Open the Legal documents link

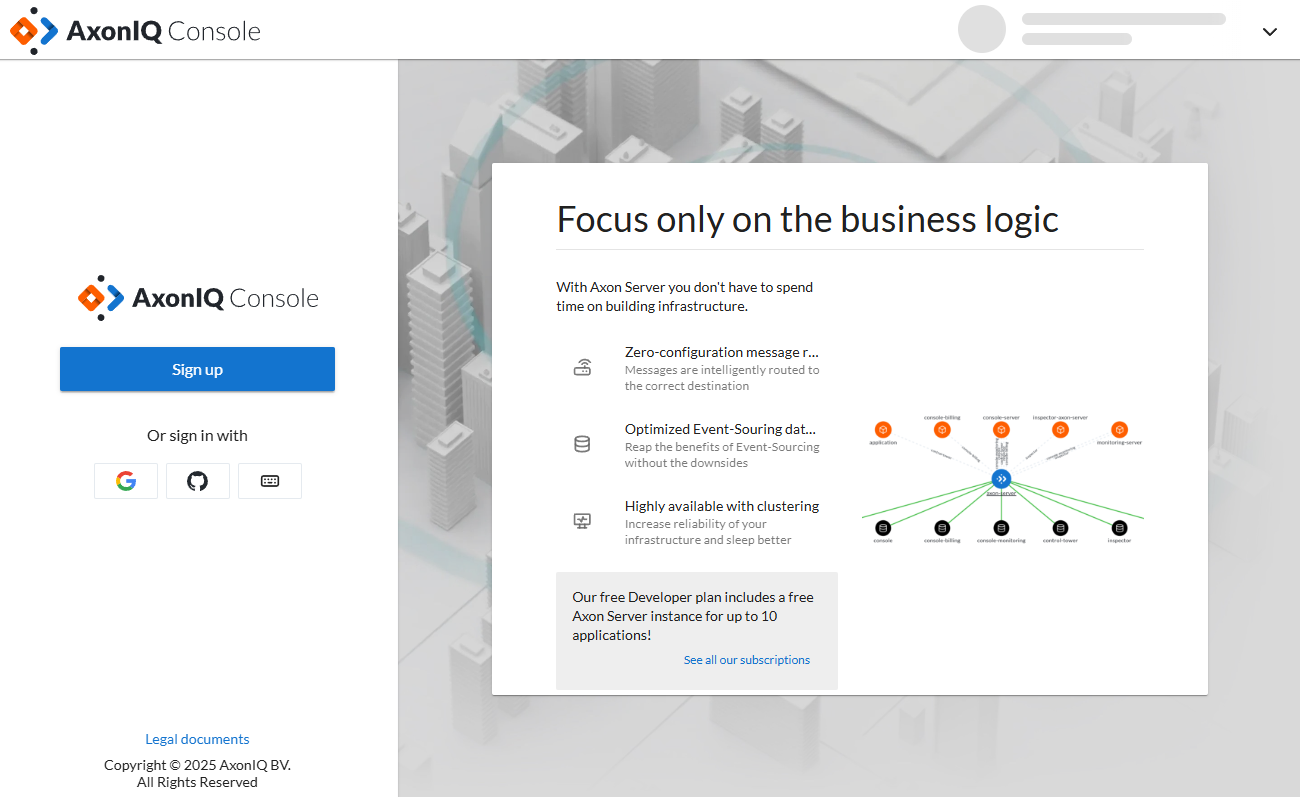click(197, 739)
